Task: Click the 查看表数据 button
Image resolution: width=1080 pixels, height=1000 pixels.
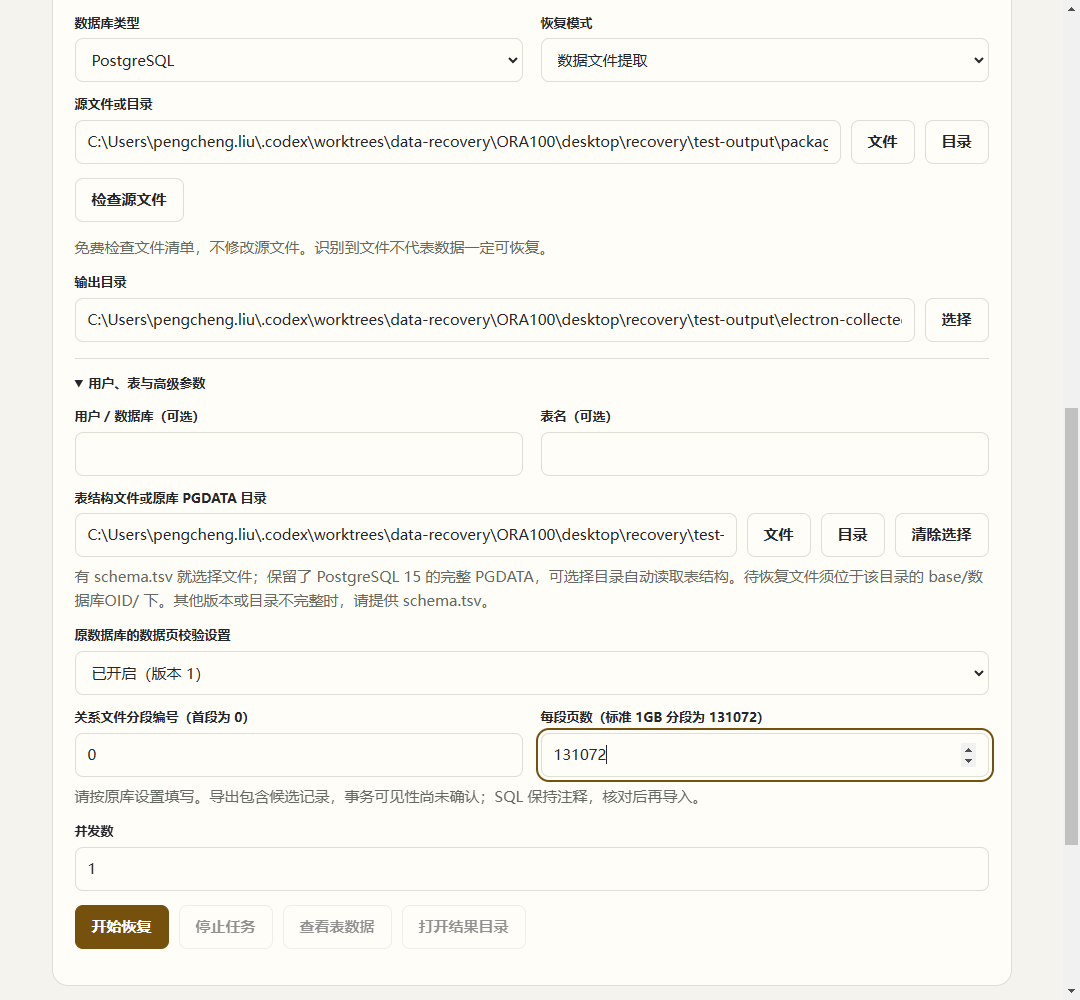Action: click(x=337, y=927)
